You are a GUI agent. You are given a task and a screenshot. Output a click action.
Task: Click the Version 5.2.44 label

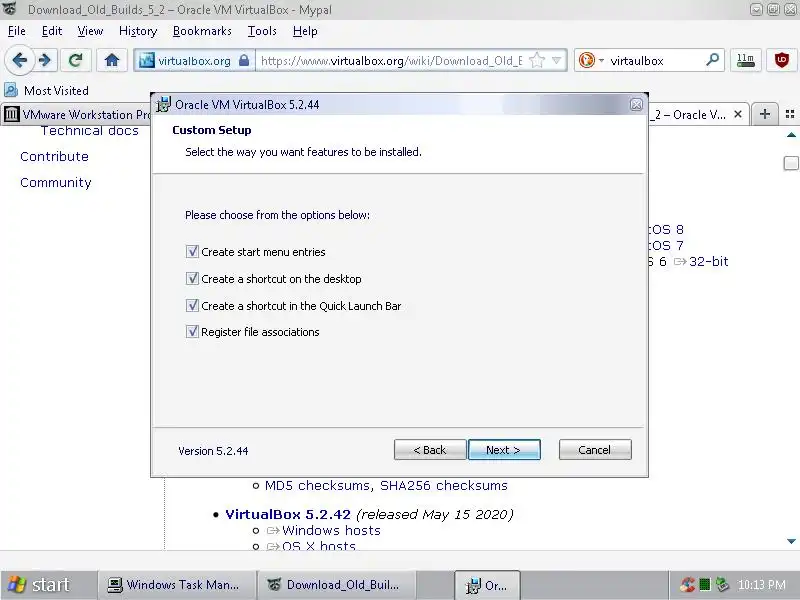point(213,451)
